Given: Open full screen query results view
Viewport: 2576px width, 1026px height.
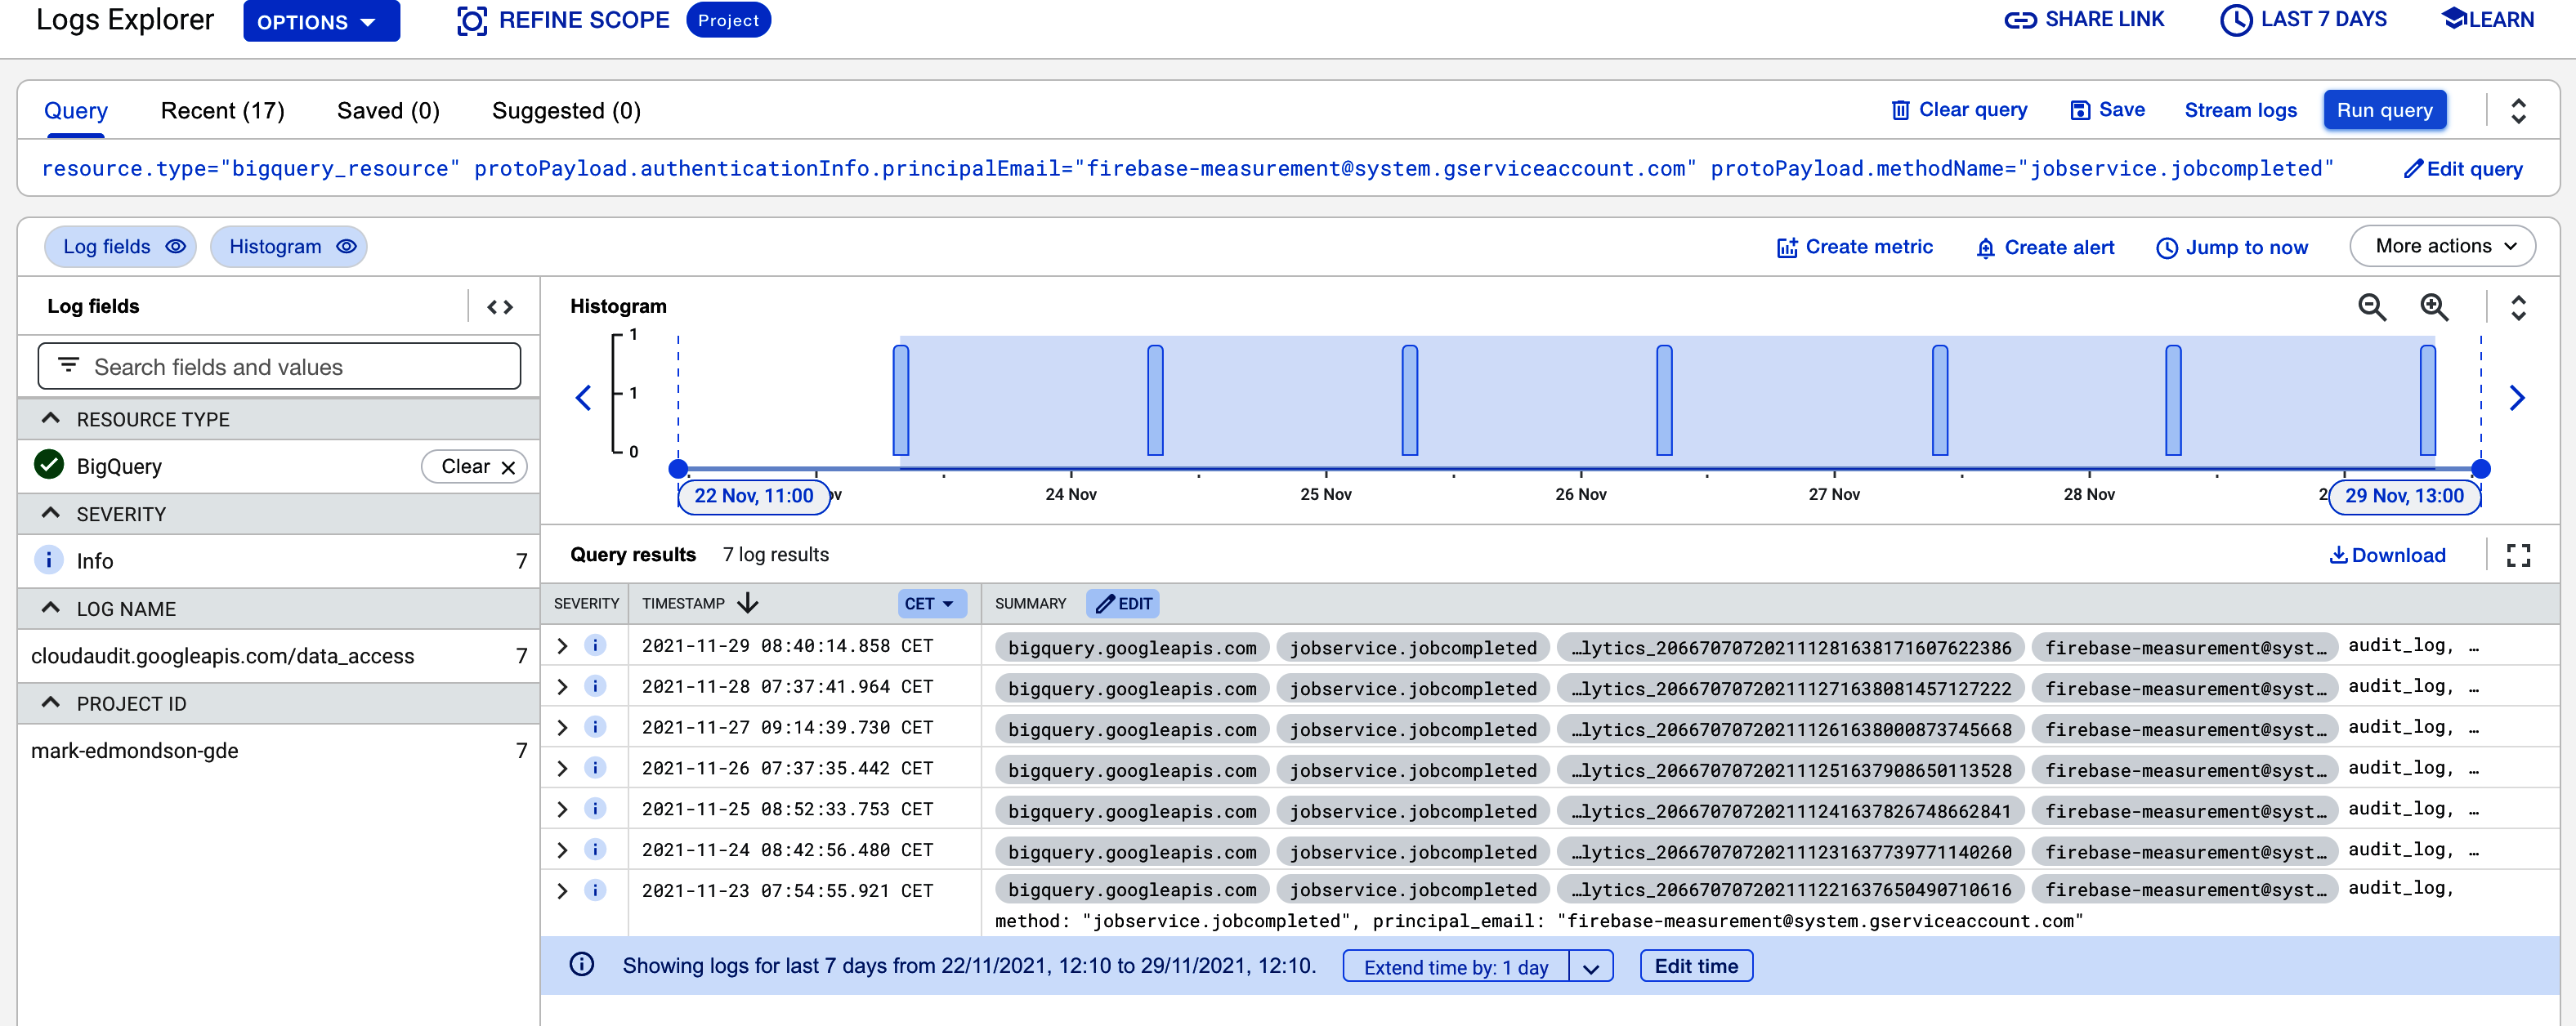Looking at the screenshot, I should 2518,555.
